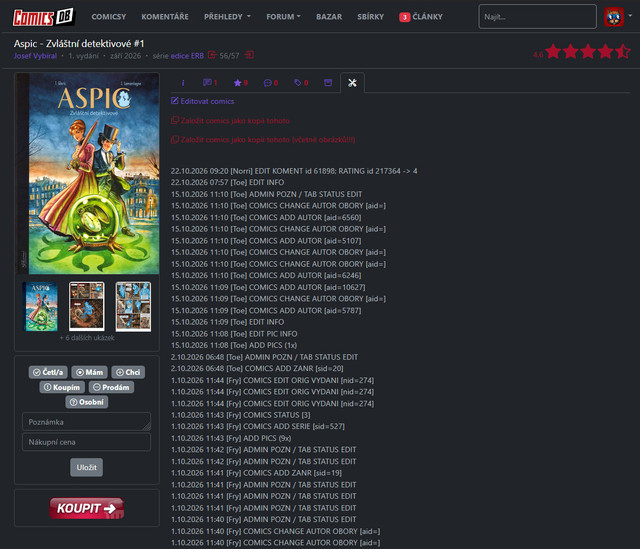Image resolution: width=640 pixels, height=549 pixels.
Task: Click the fourth rating star
Action: coord(606,51)
